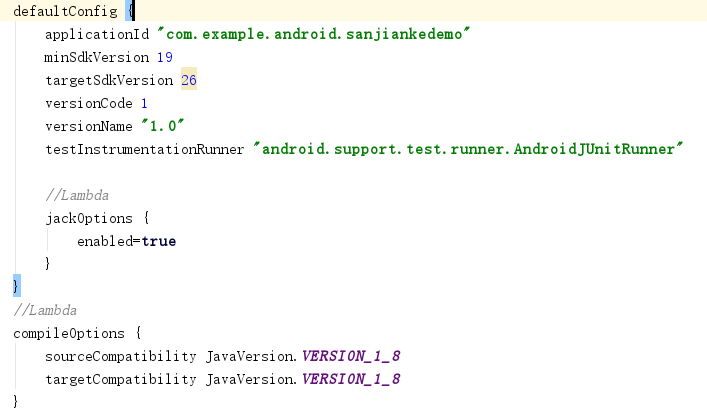Click the sourceCompatibility property

120,356
